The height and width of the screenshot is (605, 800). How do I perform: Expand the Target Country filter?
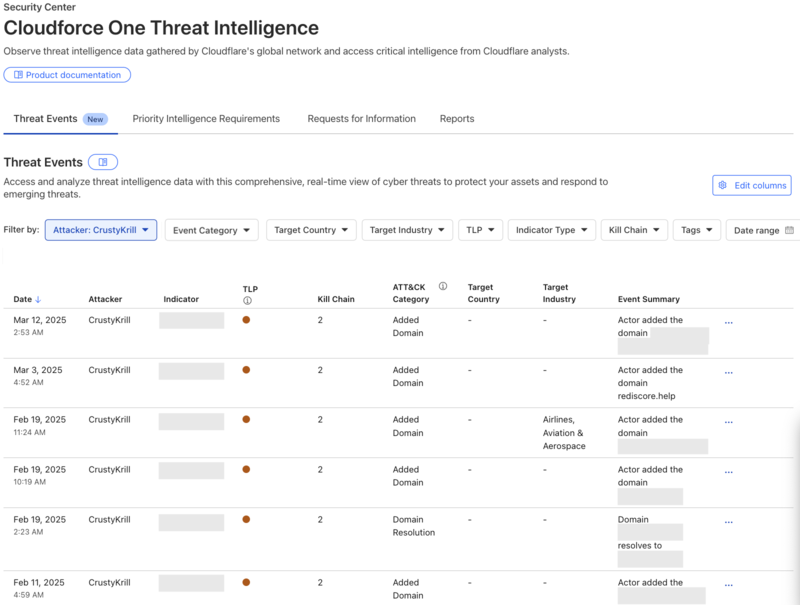click(309, 230)
